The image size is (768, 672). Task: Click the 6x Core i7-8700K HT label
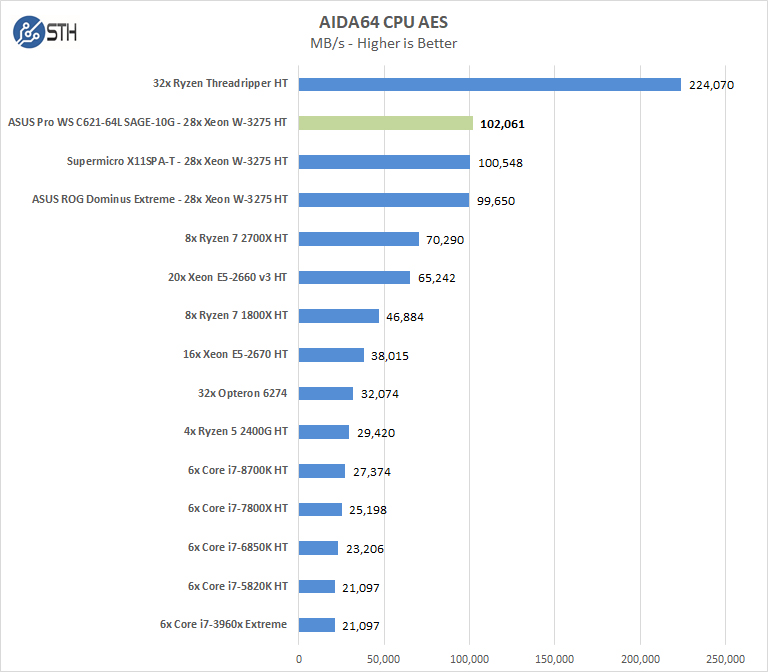(x=238, y=470)
